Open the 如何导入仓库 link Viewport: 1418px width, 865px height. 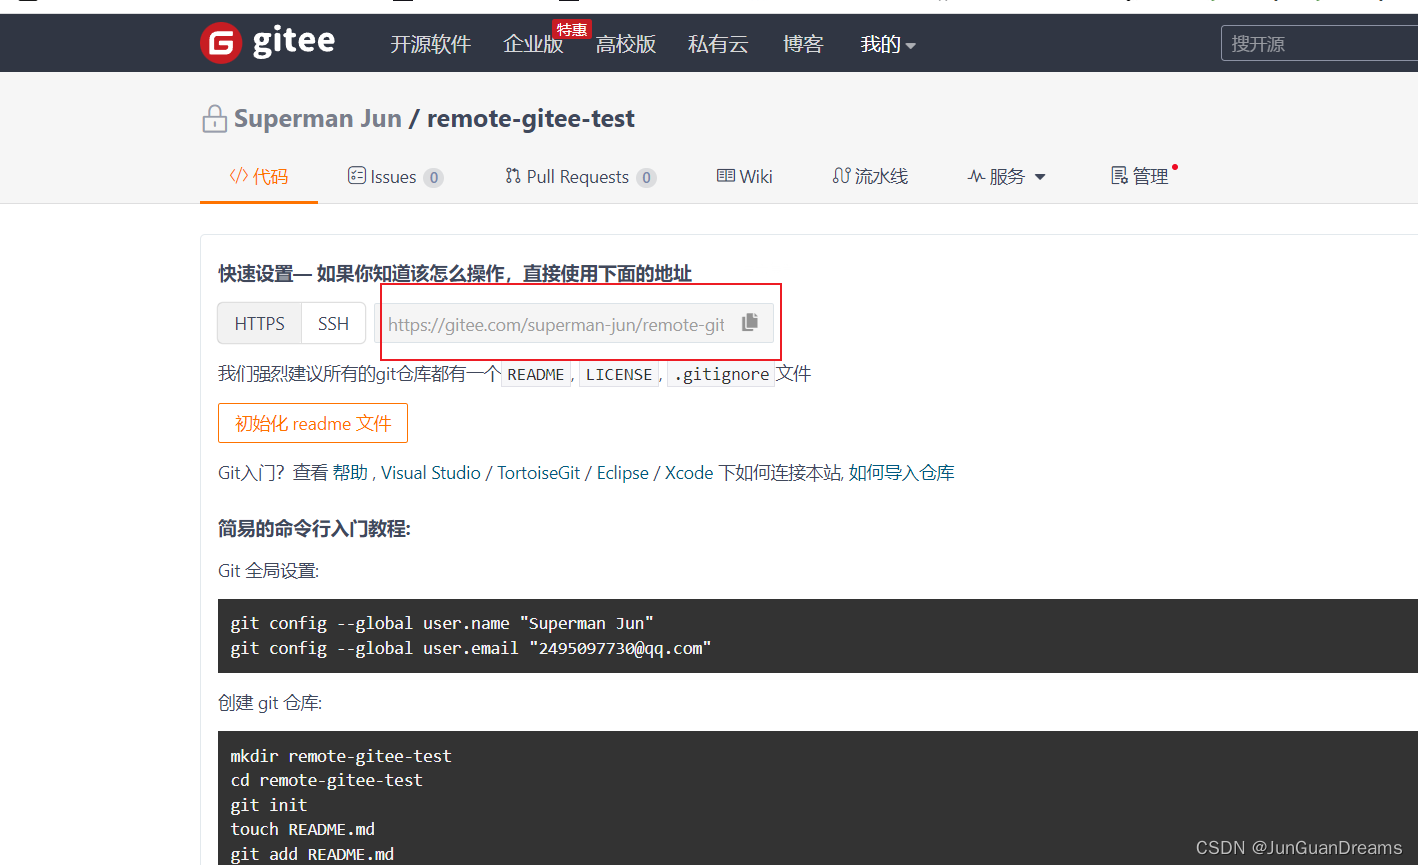coord(901,472)
